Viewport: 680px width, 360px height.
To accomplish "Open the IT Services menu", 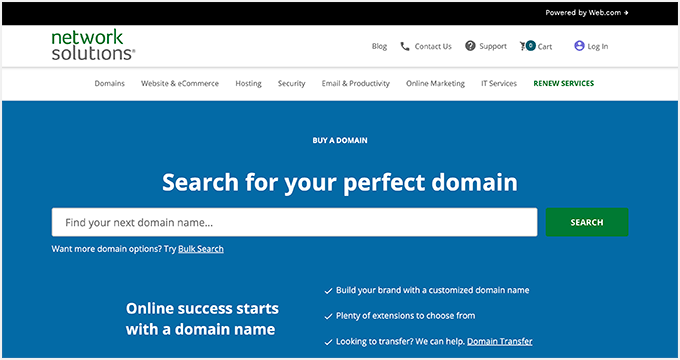I will pyautogui.click(x=499, y=83).
